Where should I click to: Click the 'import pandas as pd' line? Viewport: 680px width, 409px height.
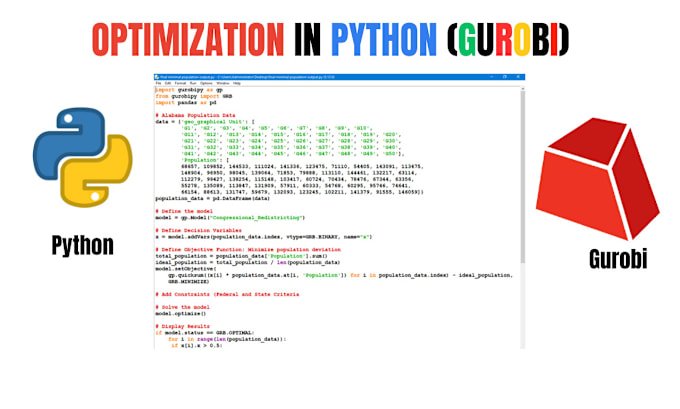[186, 103]
